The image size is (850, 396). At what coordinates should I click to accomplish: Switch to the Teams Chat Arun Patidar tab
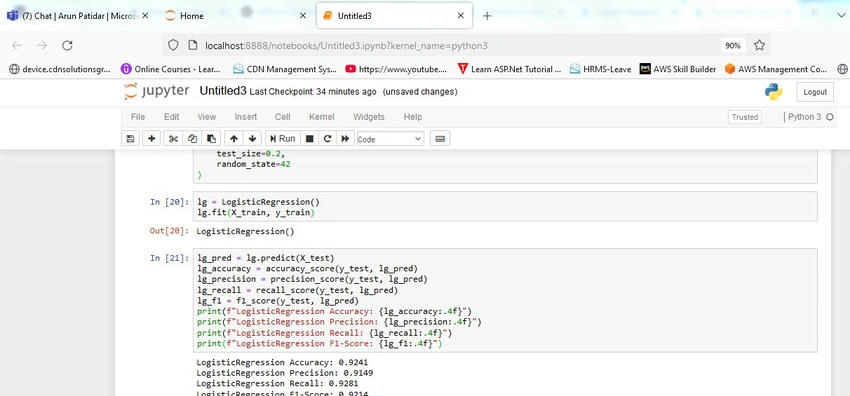coord(79,16)
